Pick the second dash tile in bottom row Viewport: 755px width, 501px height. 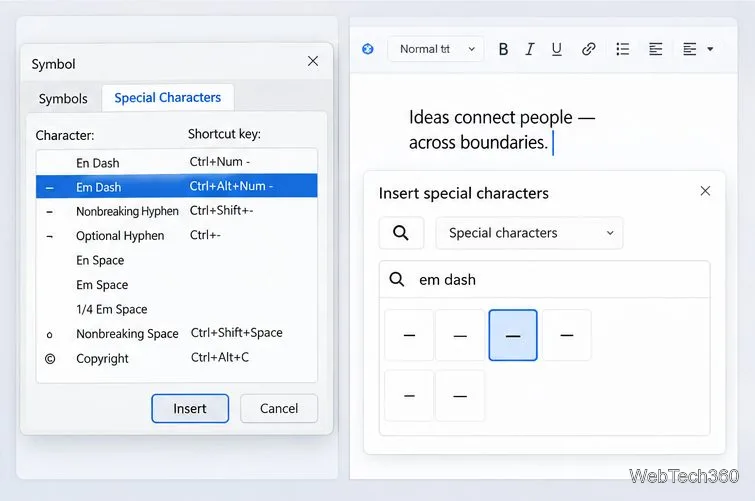click(460, 396)
